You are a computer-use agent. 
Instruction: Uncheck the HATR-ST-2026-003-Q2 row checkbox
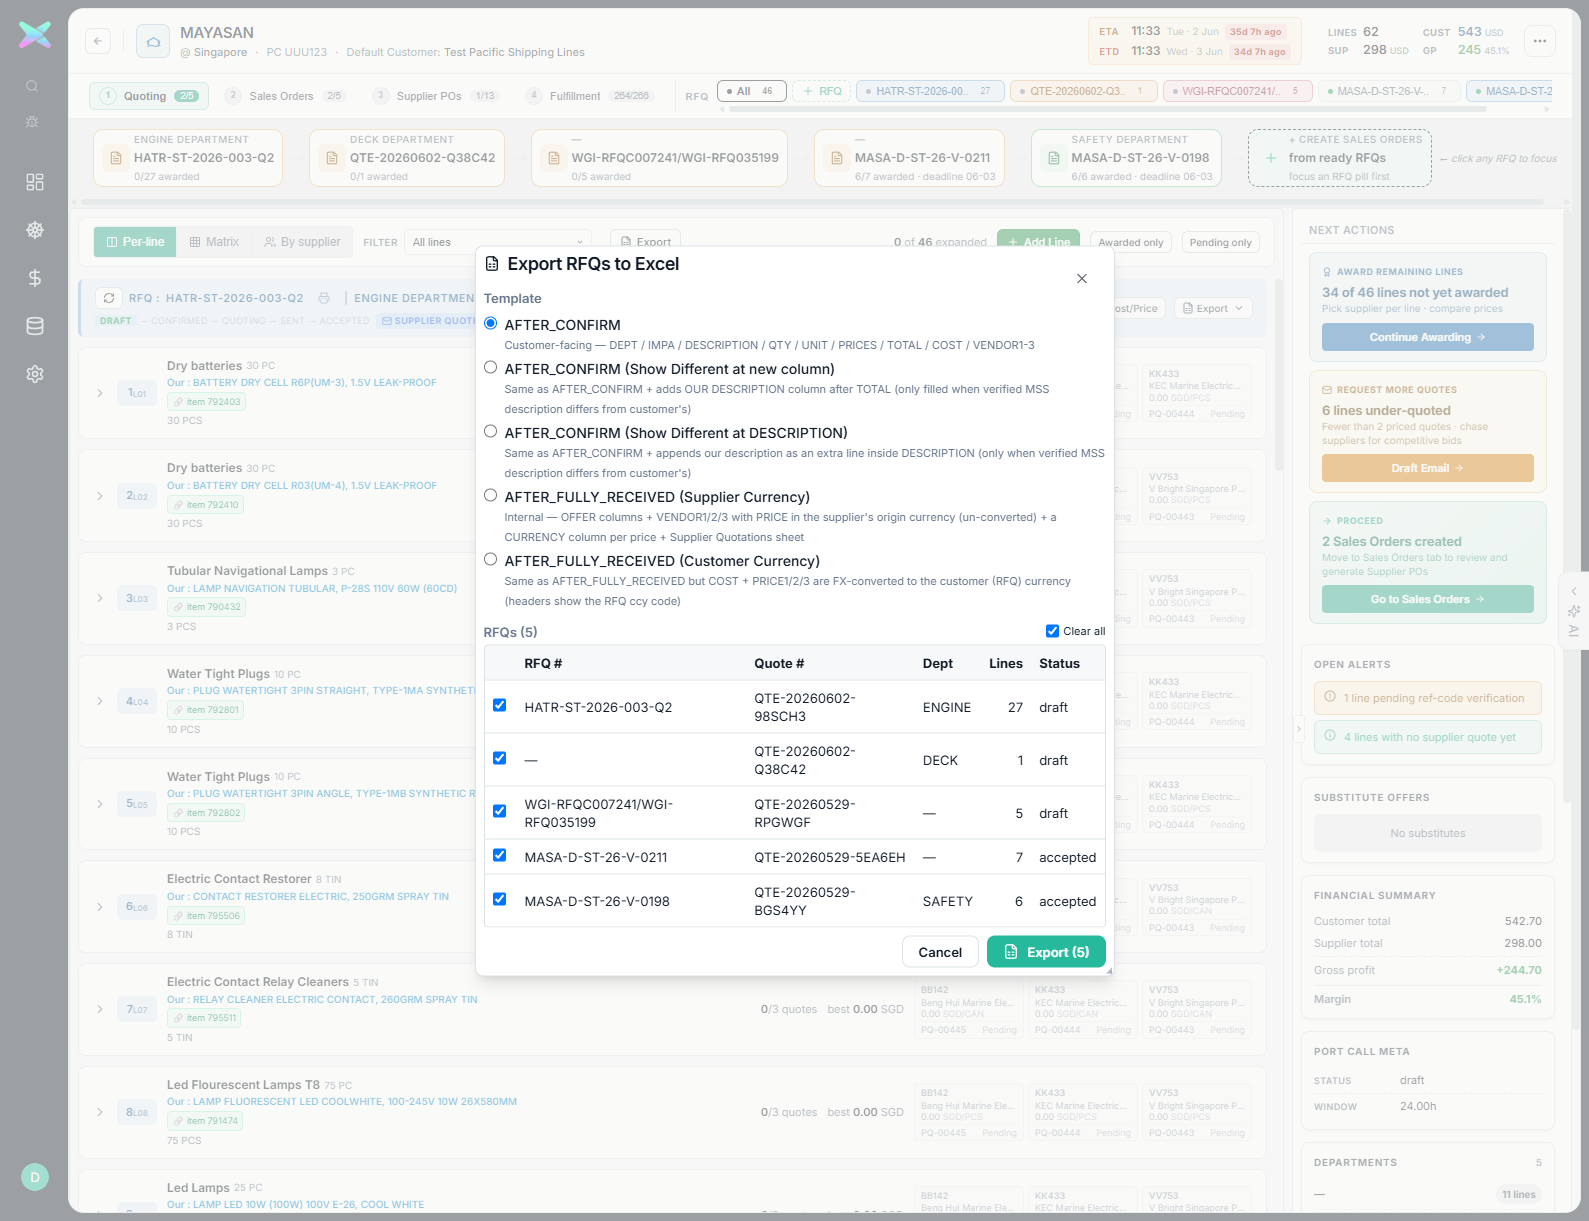(500, 706)
